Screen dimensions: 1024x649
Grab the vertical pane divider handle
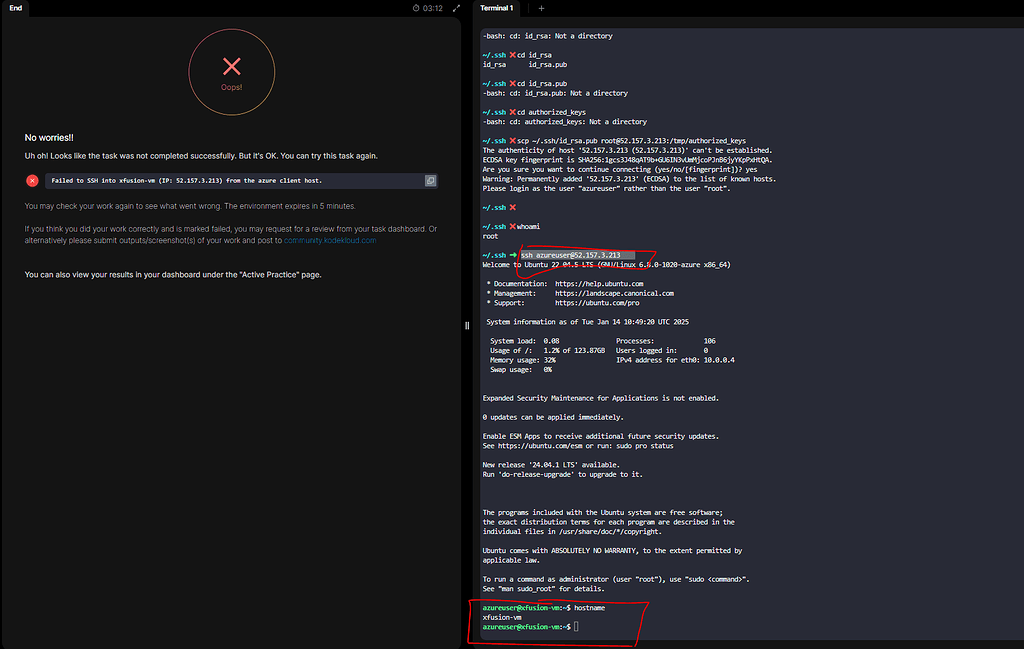(467, 325)
